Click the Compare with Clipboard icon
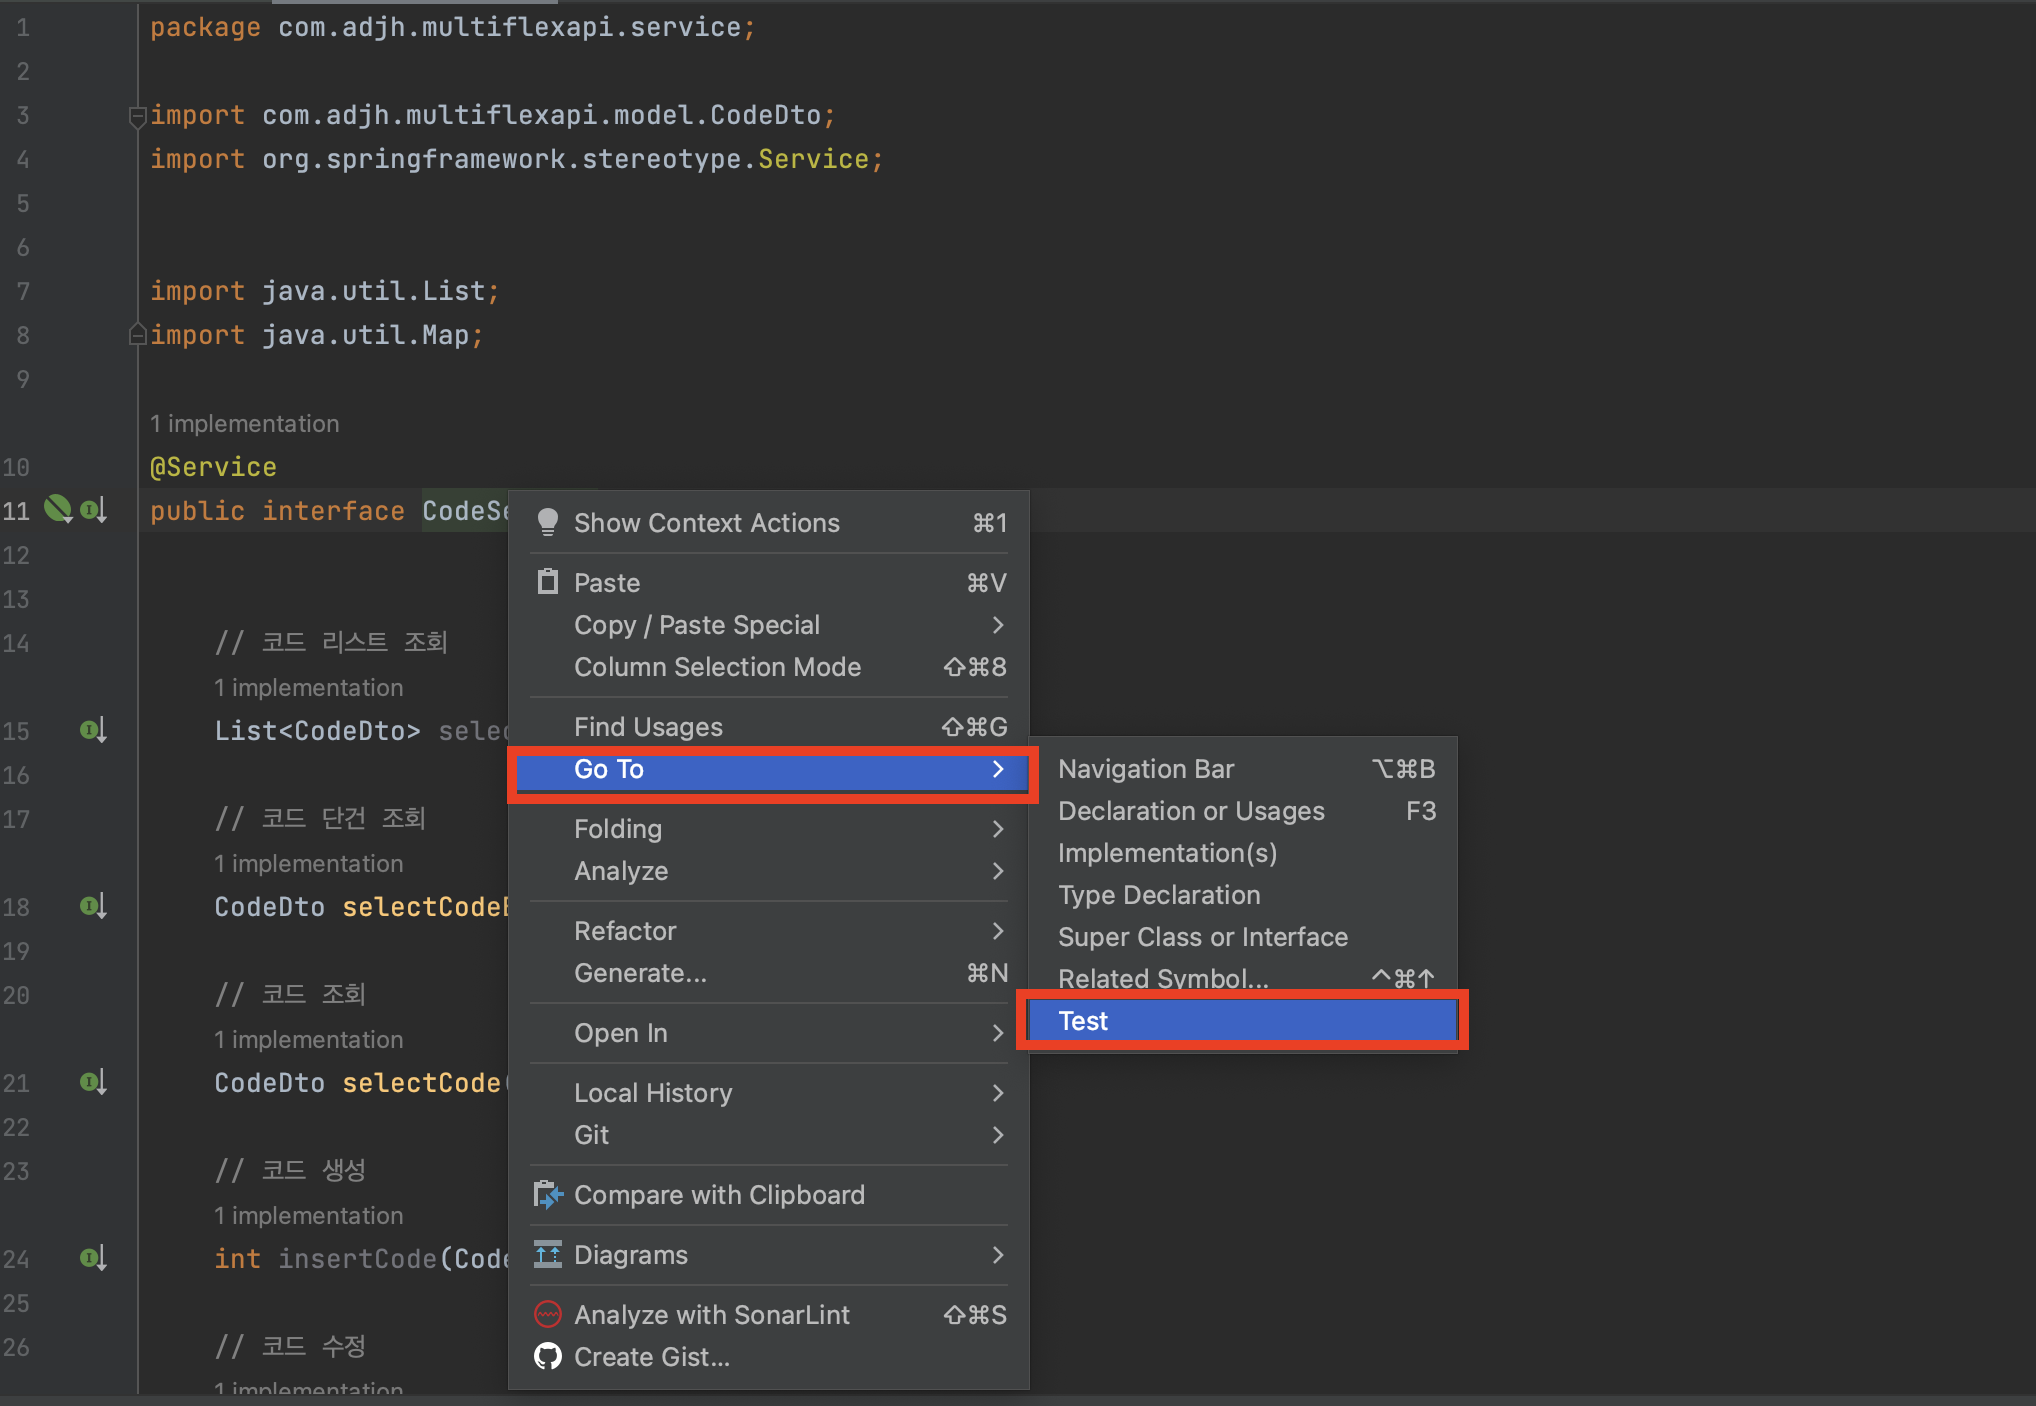The image size is (2036, 1406). (x=548, y=1194)
